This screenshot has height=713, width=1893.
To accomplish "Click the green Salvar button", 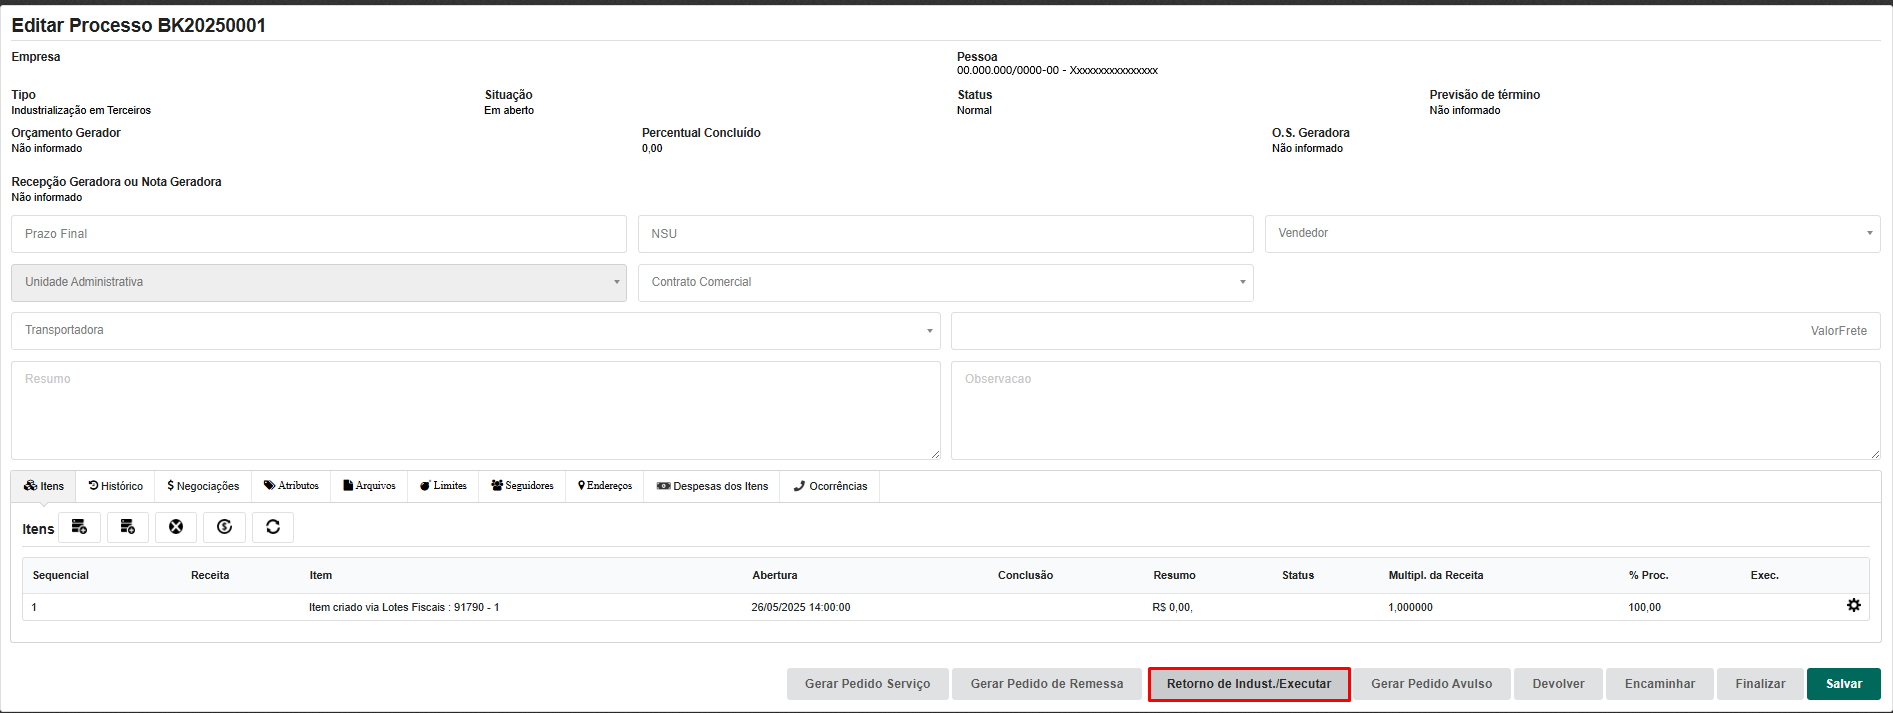I will point(1843,684).
